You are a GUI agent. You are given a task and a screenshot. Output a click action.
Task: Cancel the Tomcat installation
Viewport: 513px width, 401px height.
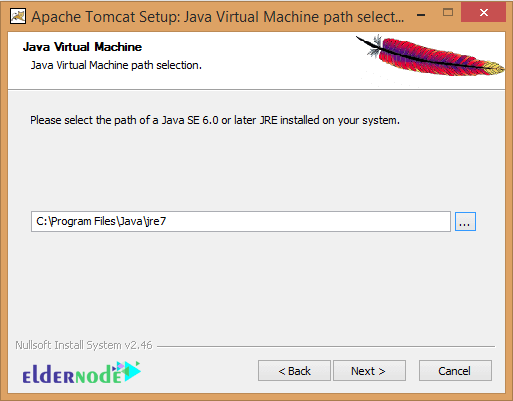[x=455, y=371]
